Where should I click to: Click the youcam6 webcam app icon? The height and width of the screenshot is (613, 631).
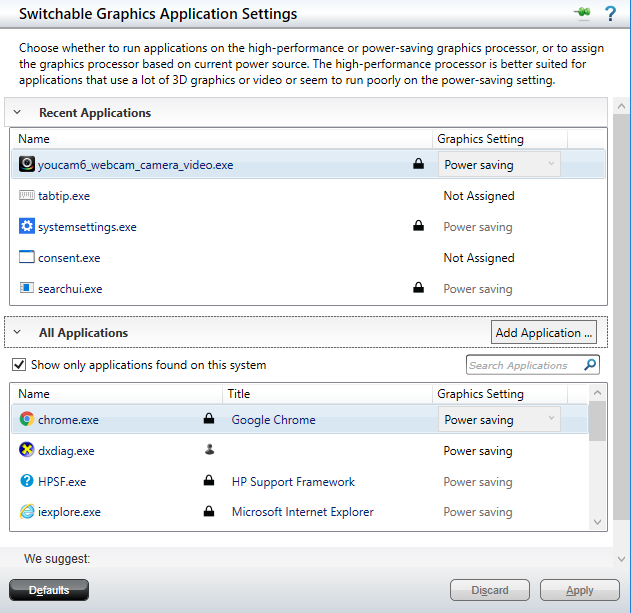[x=27, y=165]
